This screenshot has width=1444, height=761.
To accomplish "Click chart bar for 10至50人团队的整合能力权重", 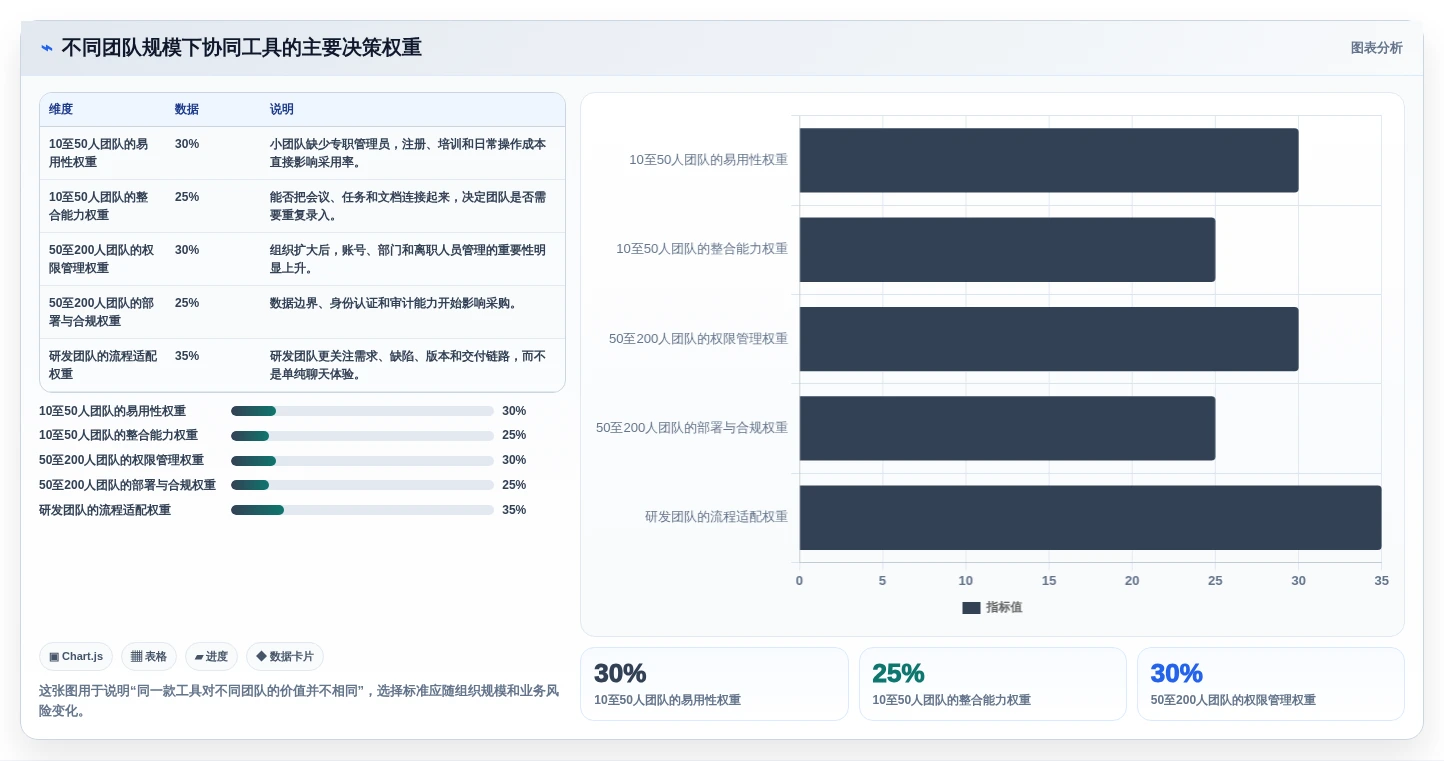I will tap(1007, 249).
